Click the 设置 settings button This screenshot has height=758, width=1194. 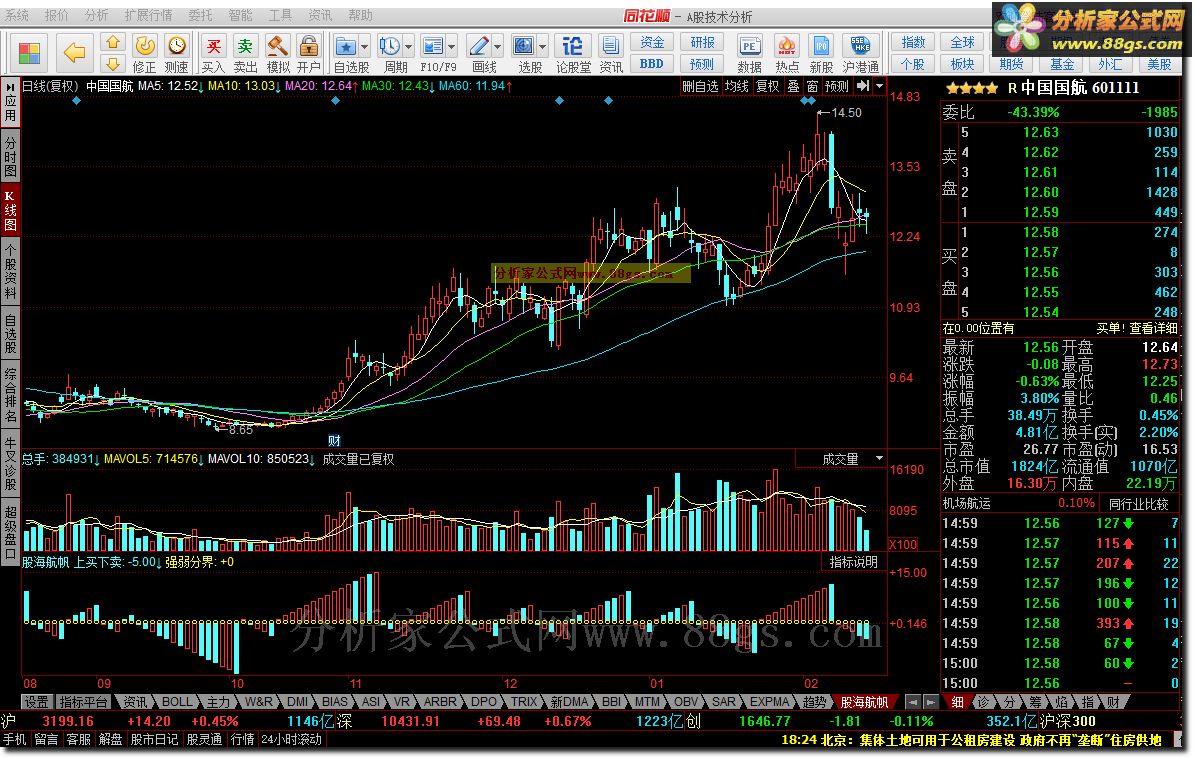pyautogui.click(x=35, y=702)
